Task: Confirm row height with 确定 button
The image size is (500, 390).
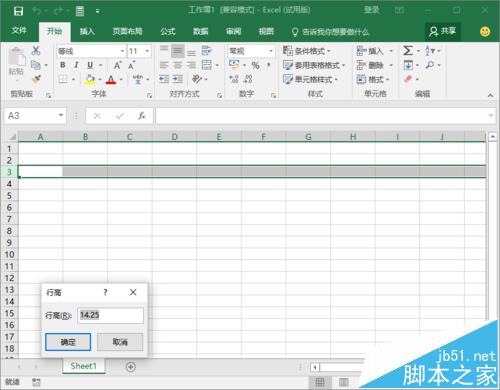Action: [x=68, y=342]
